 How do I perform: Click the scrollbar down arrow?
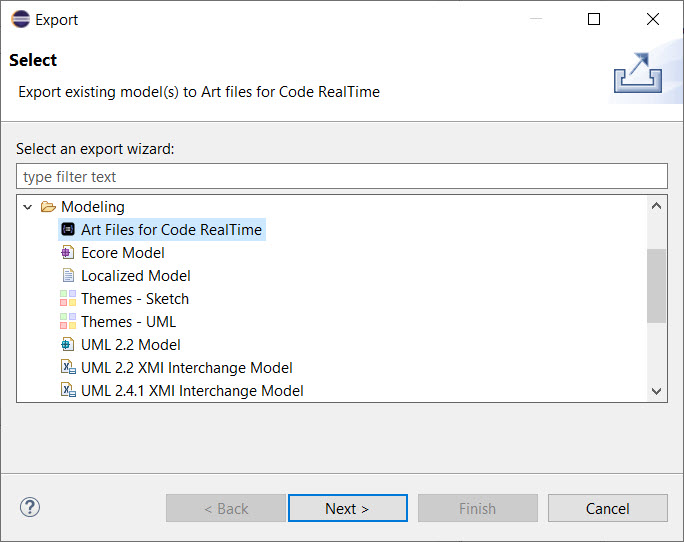pos(657,391)
